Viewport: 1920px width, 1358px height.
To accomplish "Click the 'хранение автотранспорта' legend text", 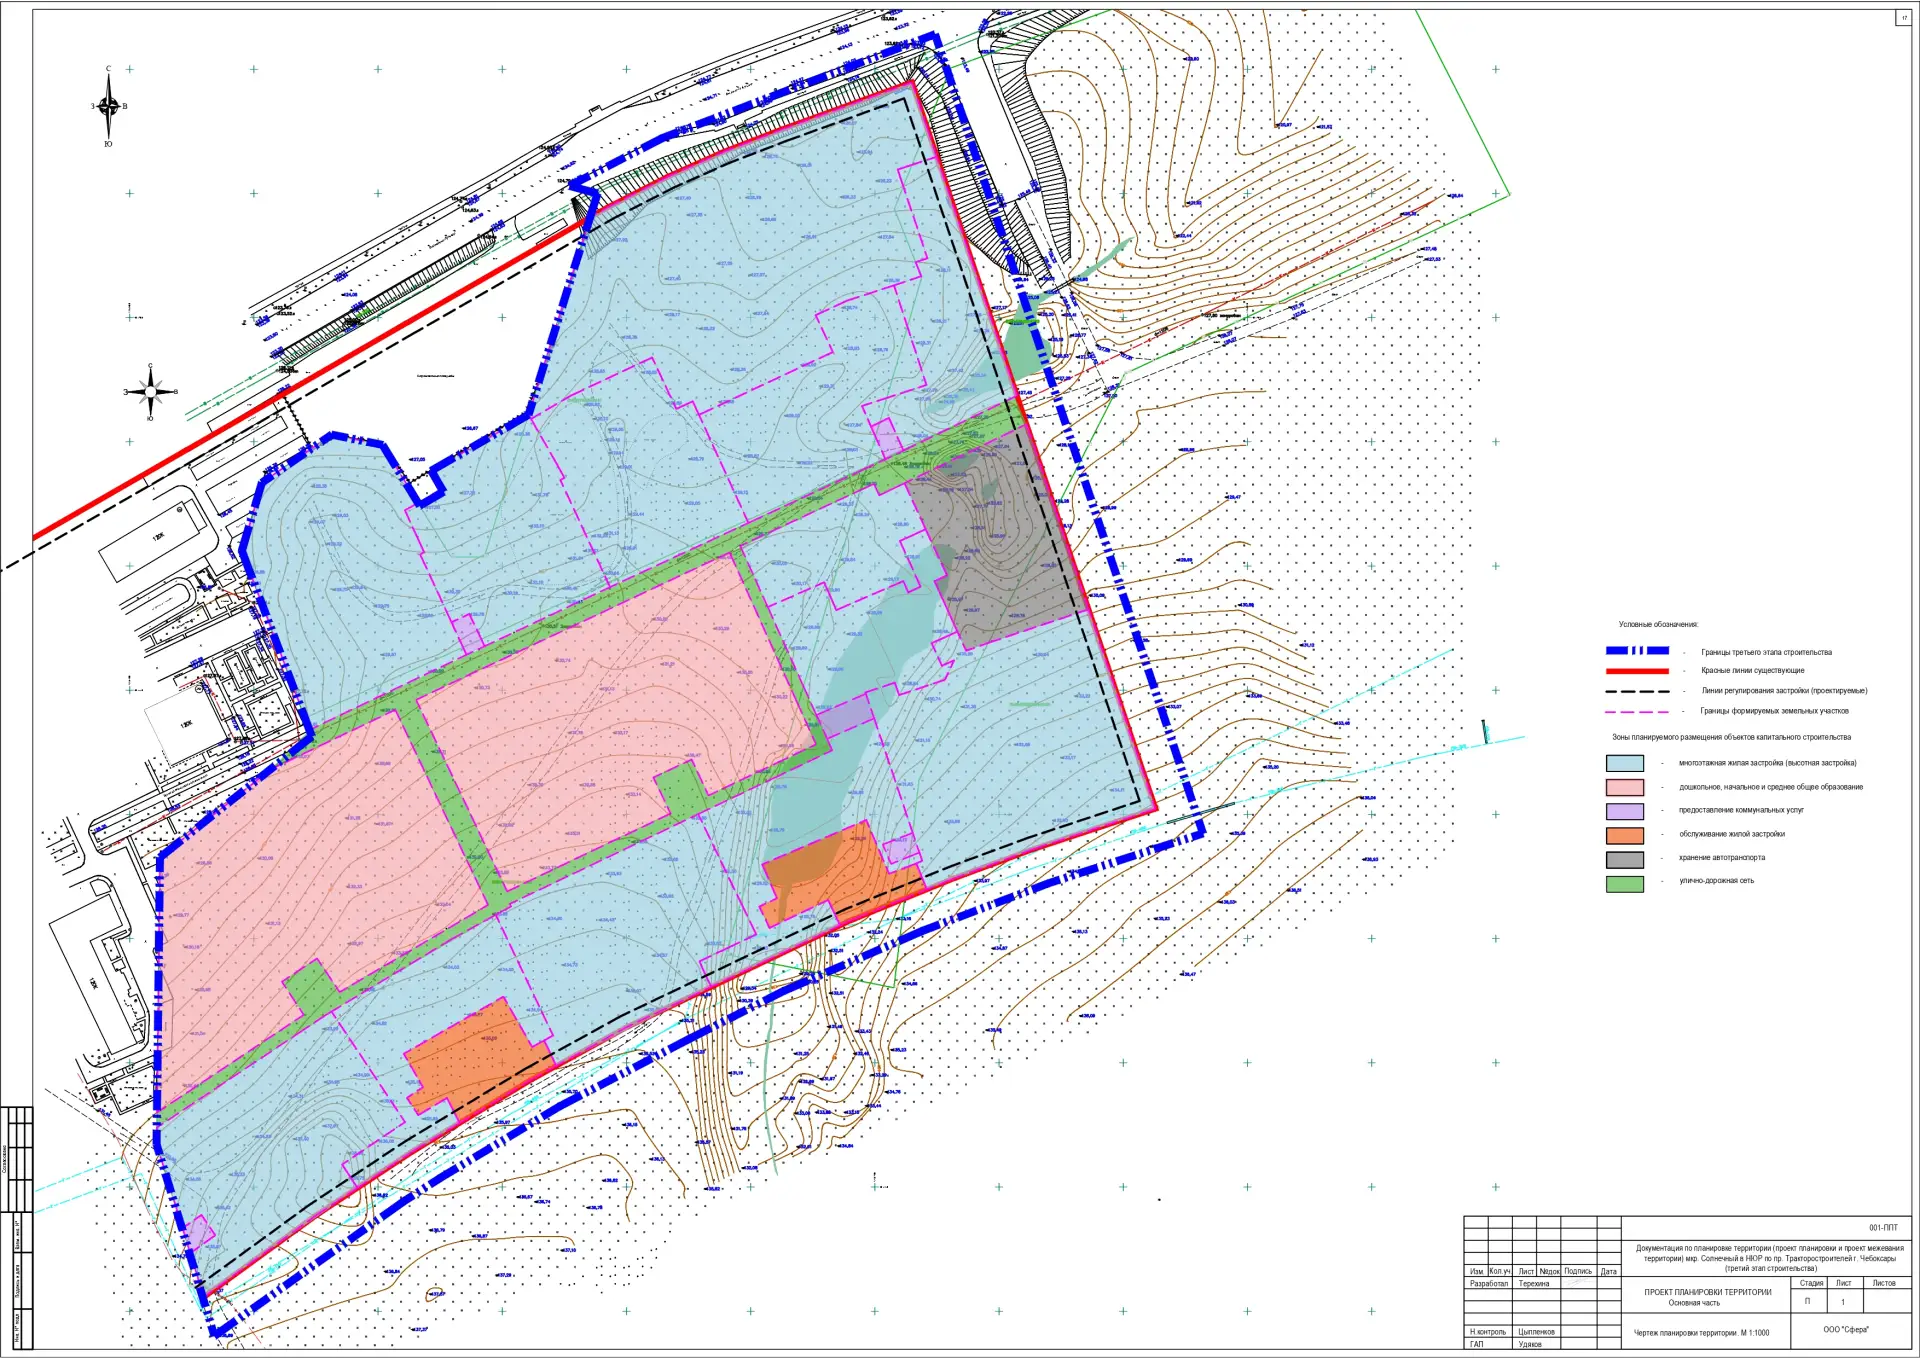I will pos(1721,858).
